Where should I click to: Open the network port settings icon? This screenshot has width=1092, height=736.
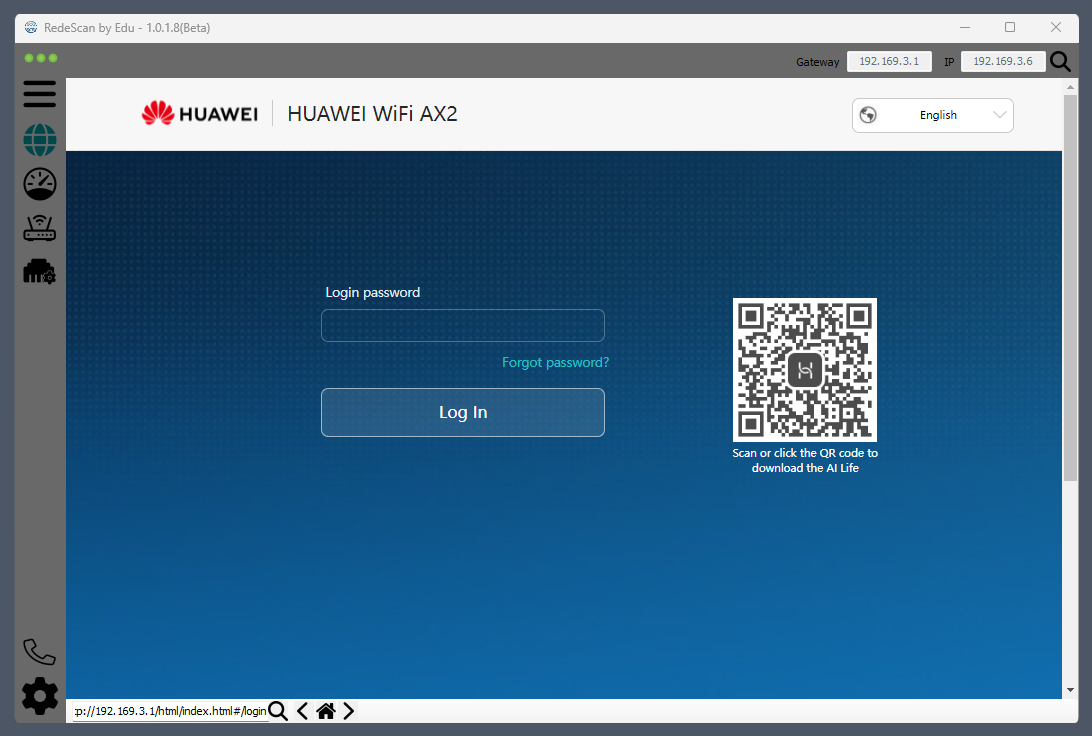(x=40, y=271)
